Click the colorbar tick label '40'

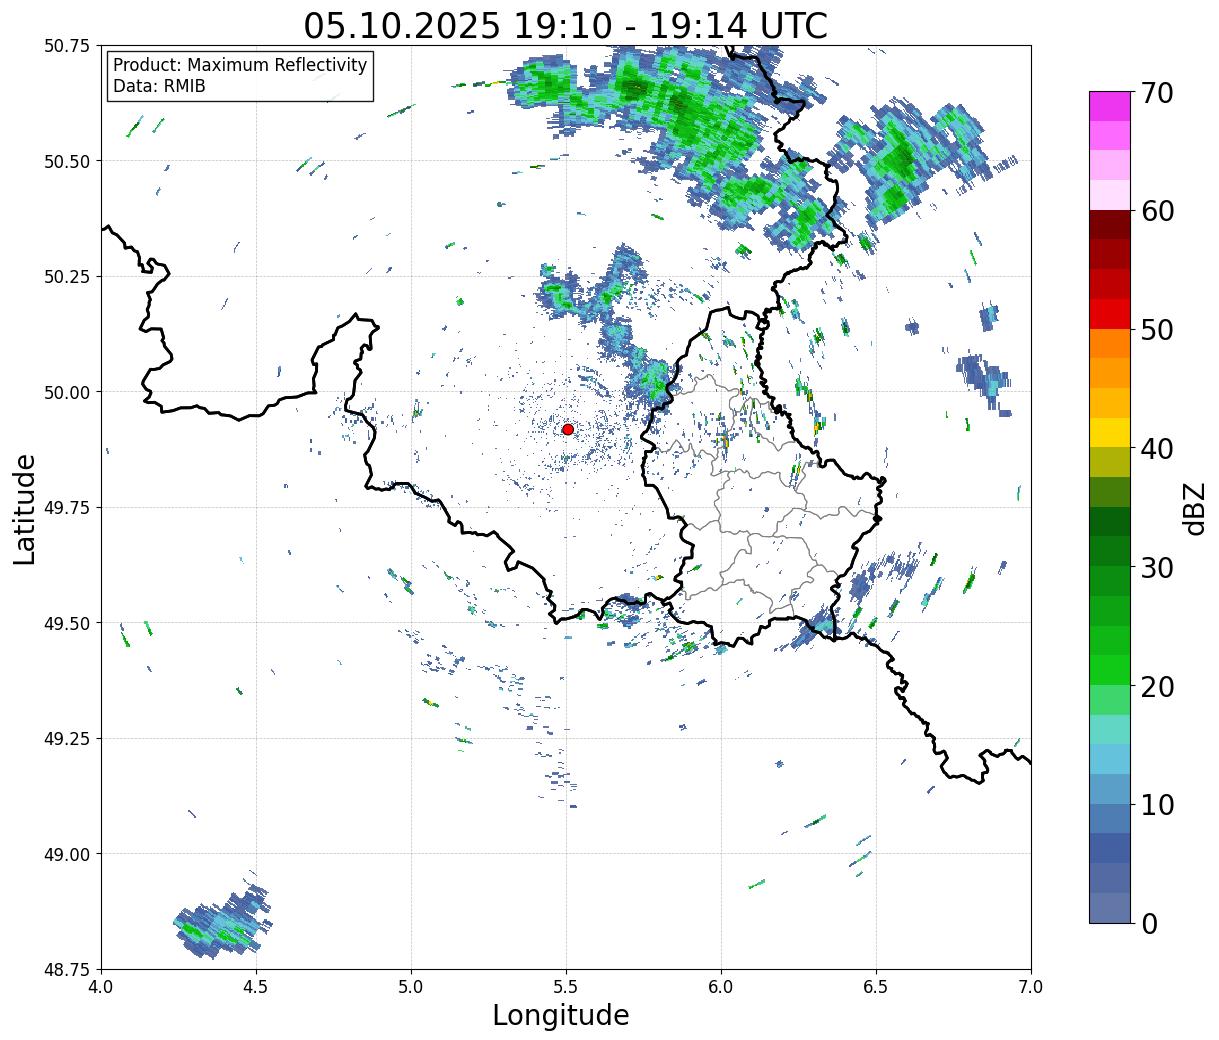1156,449
